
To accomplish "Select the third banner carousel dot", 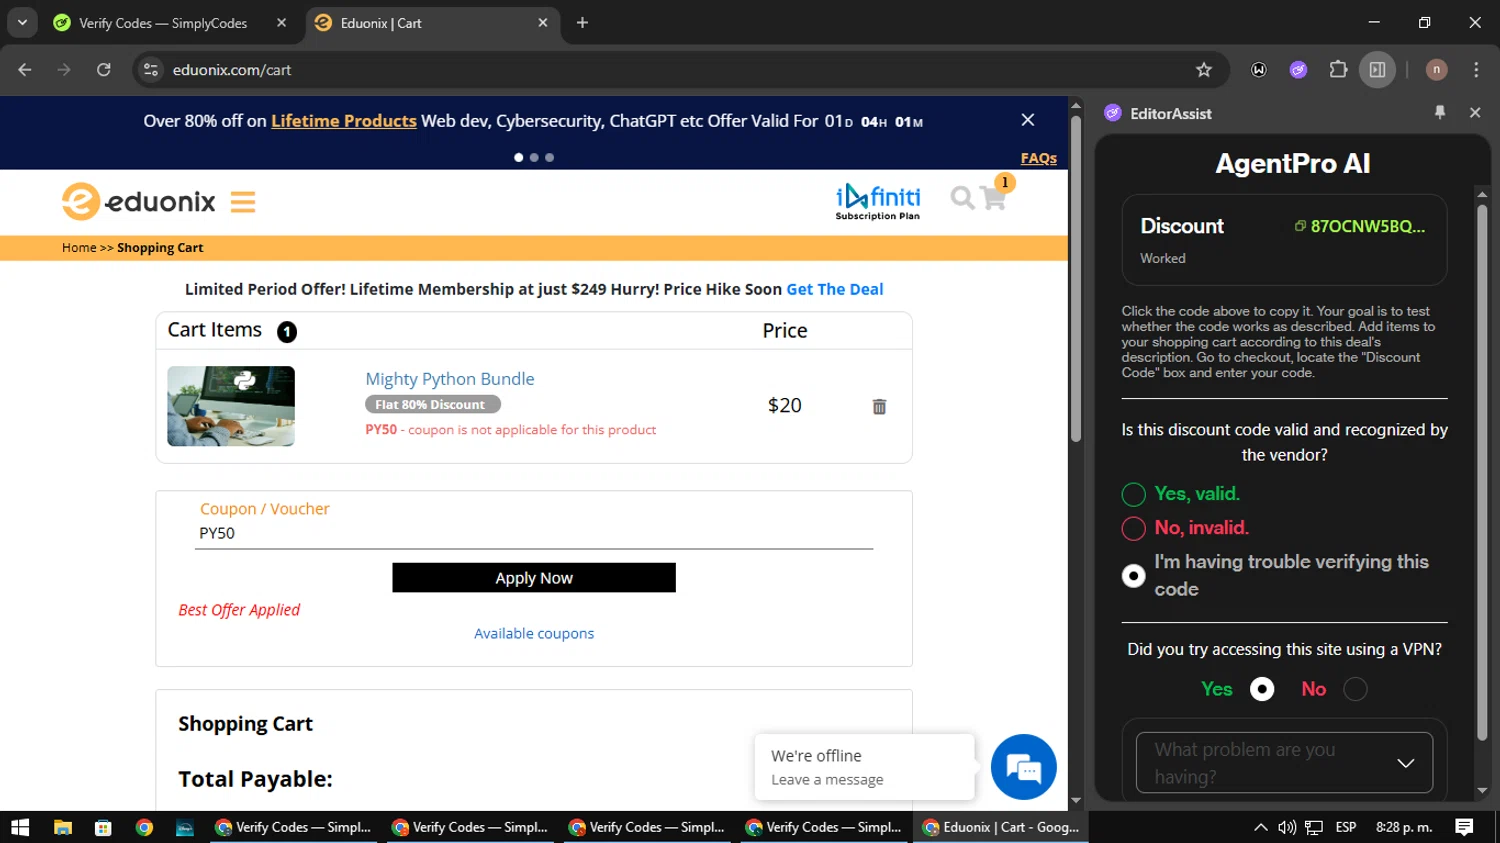I will point(549,157).
